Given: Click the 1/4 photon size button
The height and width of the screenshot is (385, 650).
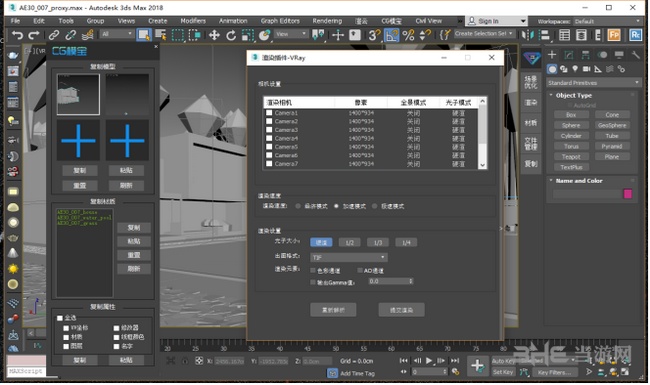Looking at the screenshot, I should coord(406,242).
